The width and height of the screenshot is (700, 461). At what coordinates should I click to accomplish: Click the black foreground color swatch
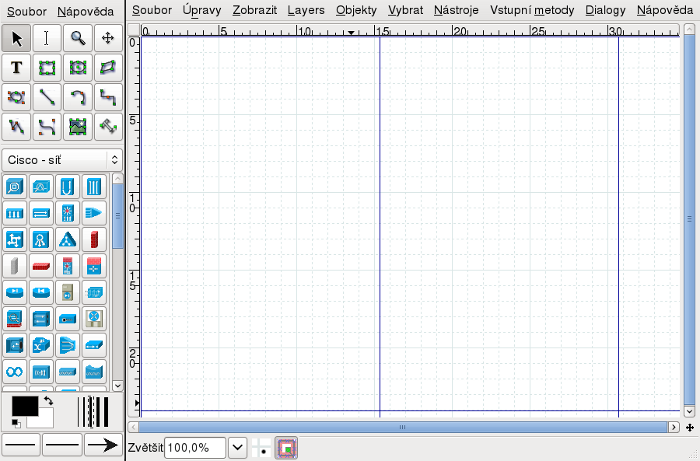(23, 405)
